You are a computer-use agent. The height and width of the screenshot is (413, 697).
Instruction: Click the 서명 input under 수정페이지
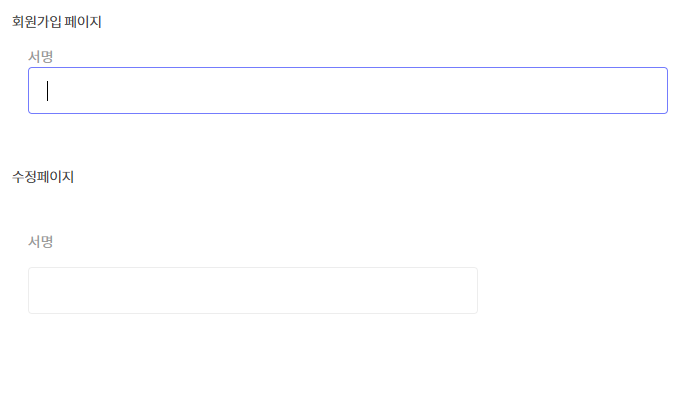click(x=252, y=290)
